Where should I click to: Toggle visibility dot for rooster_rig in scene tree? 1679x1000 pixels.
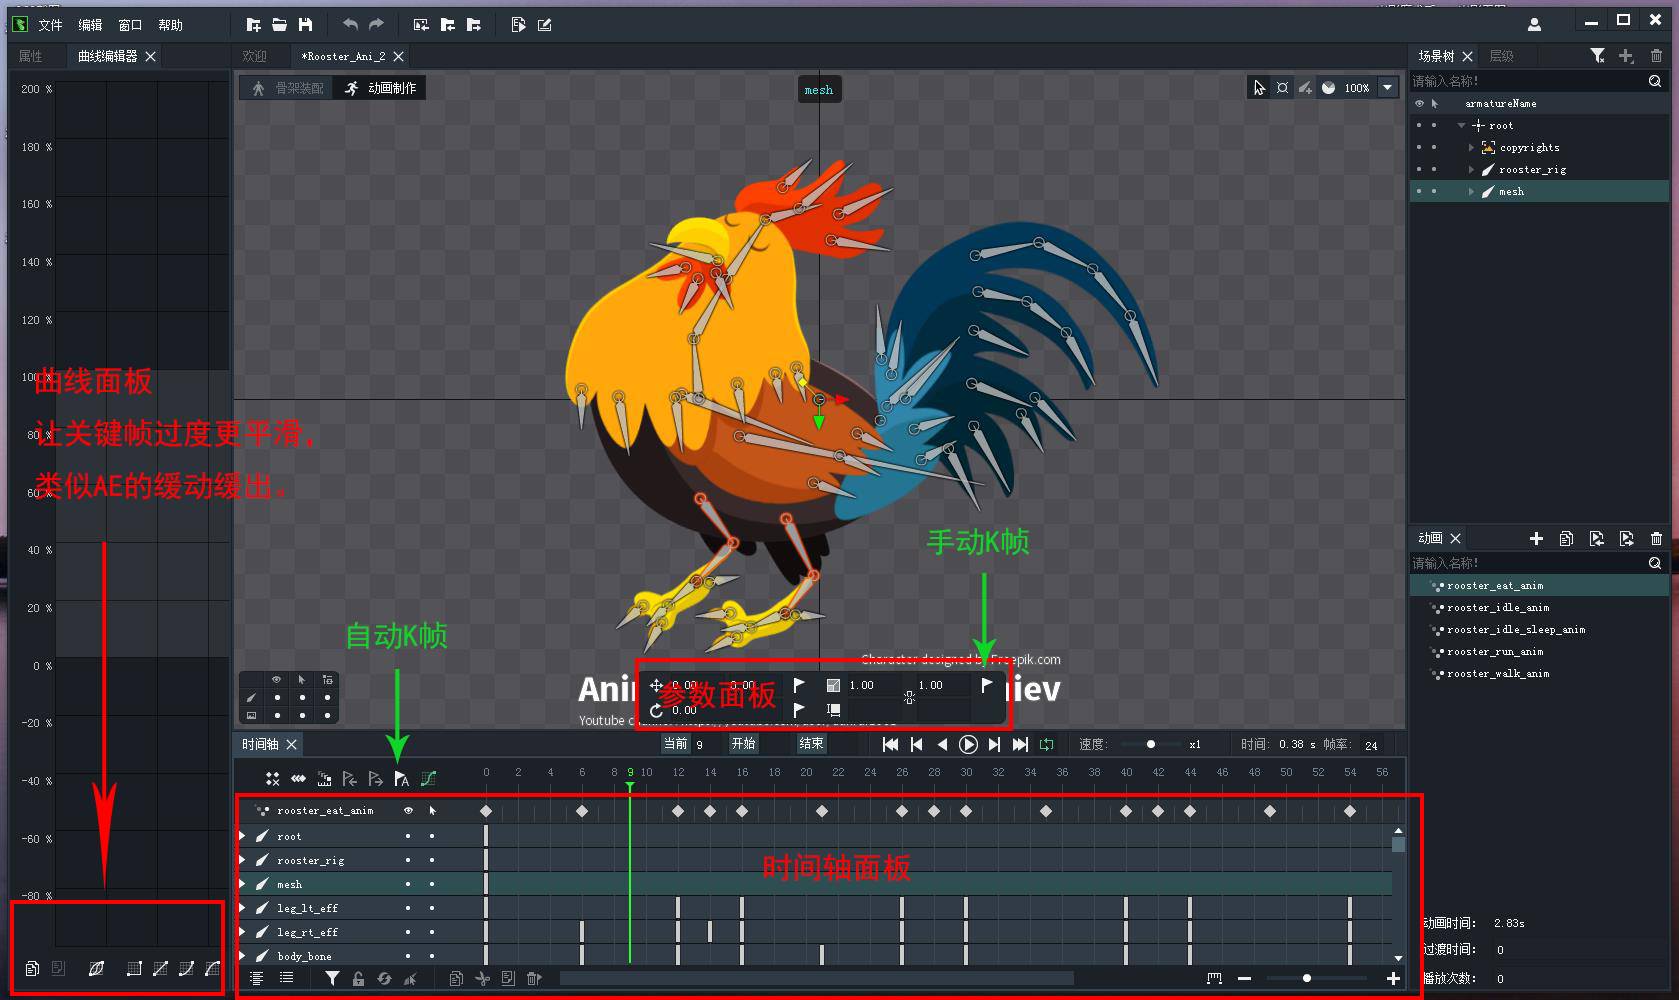1419,169
